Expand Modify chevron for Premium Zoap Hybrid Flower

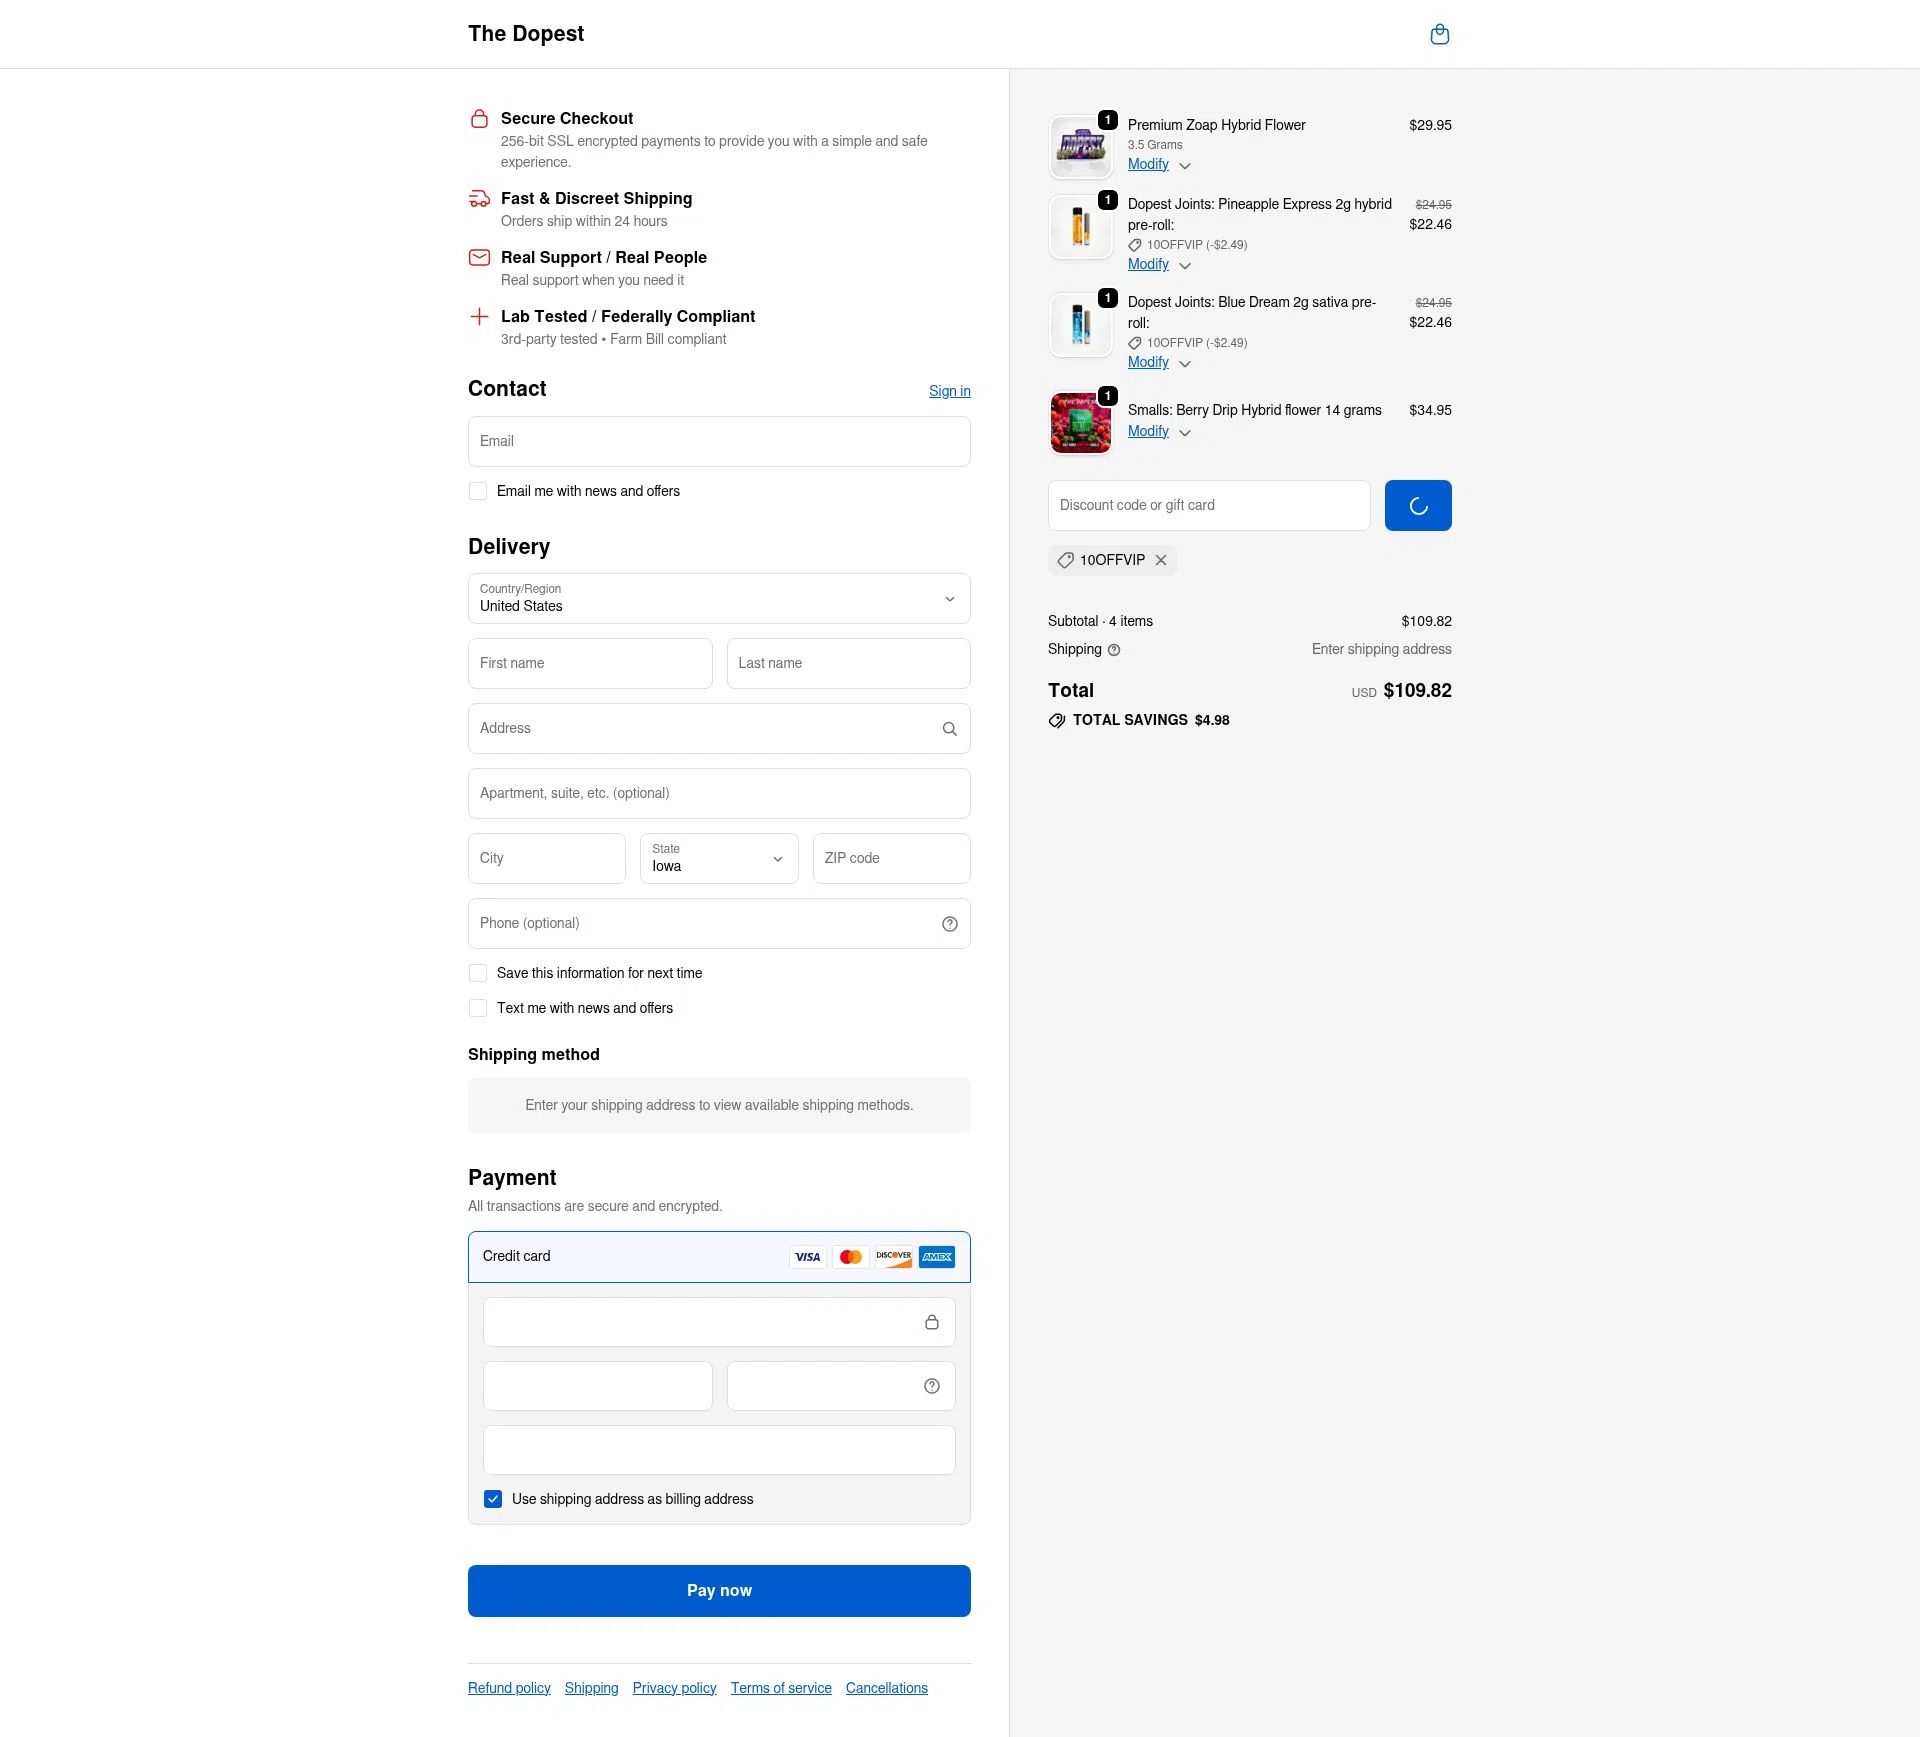[x=1185, y=166]
